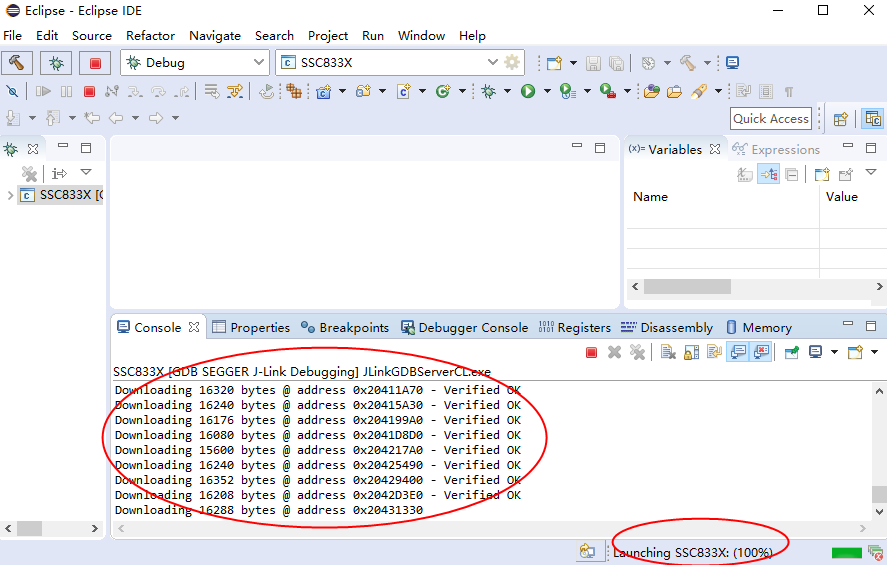
Task: Click the Open Perspective icon
Action: pyautogui.click(x=841, y=119)
